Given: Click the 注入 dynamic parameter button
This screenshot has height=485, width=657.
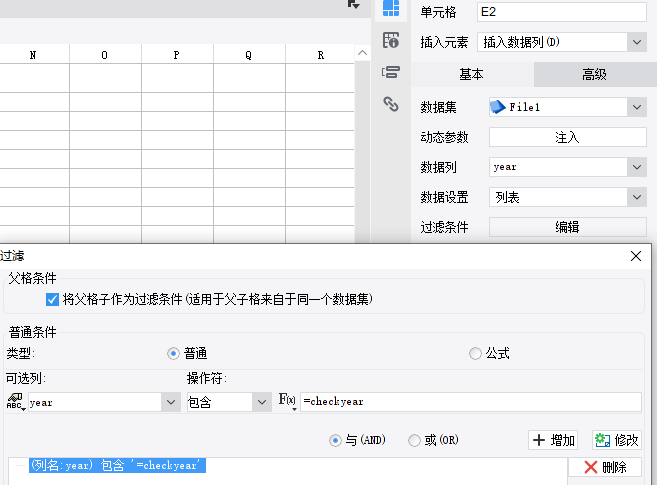Looking at the screenshot, I should [x=567, y=137].
